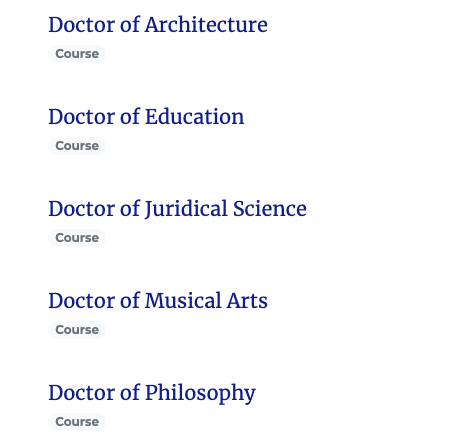The height and width of the screenshot is (446, 459).
Task: Click Course badge under Doctor of Education
Action: [x=77, y=146]
